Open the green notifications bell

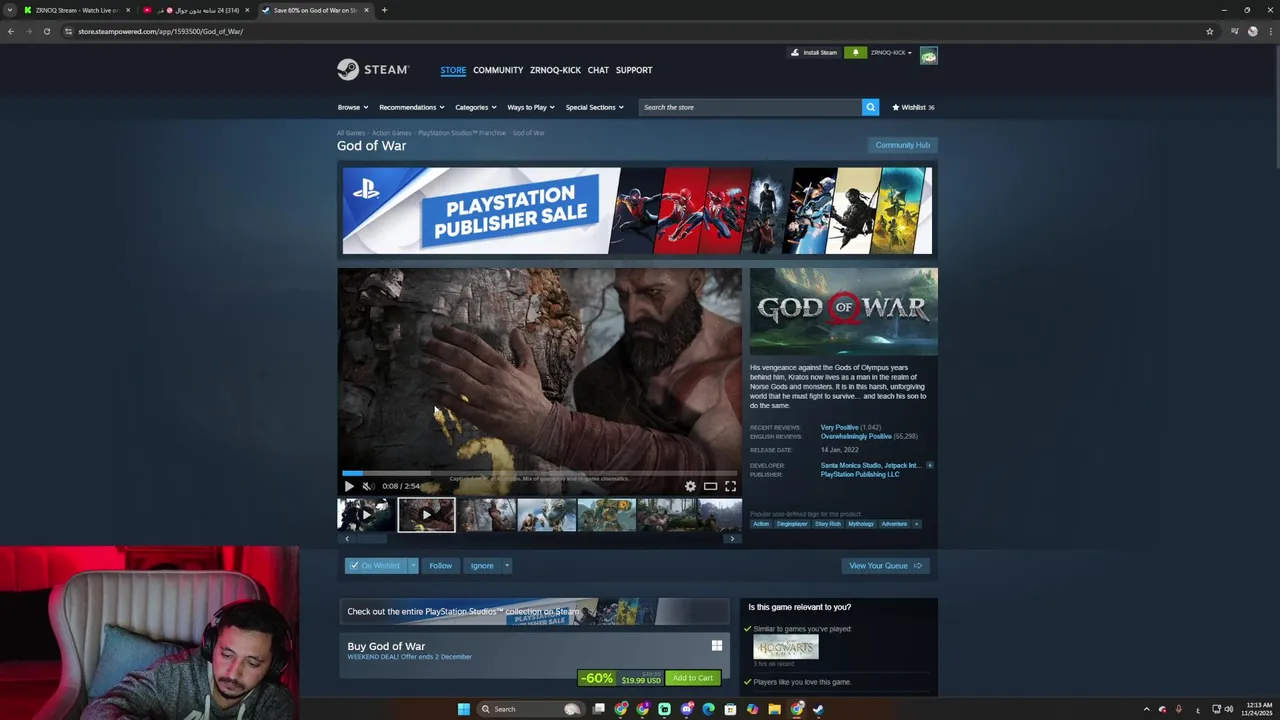click(x=855, y=52)
